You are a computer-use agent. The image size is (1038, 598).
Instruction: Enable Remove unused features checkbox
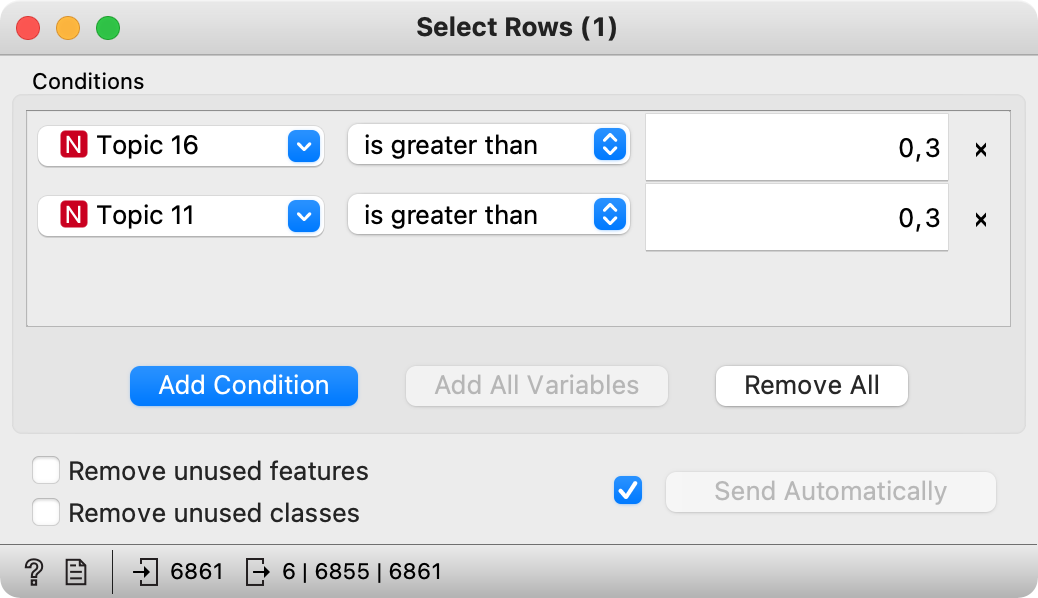(x=46, y=471)
